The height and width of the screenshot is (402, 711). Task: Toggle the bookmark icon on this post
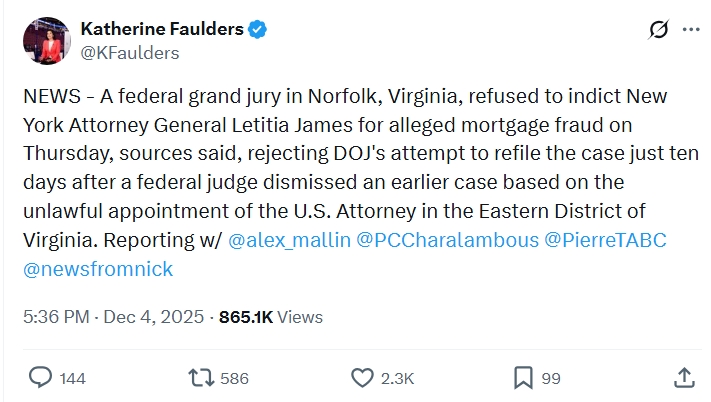(522, 378)
